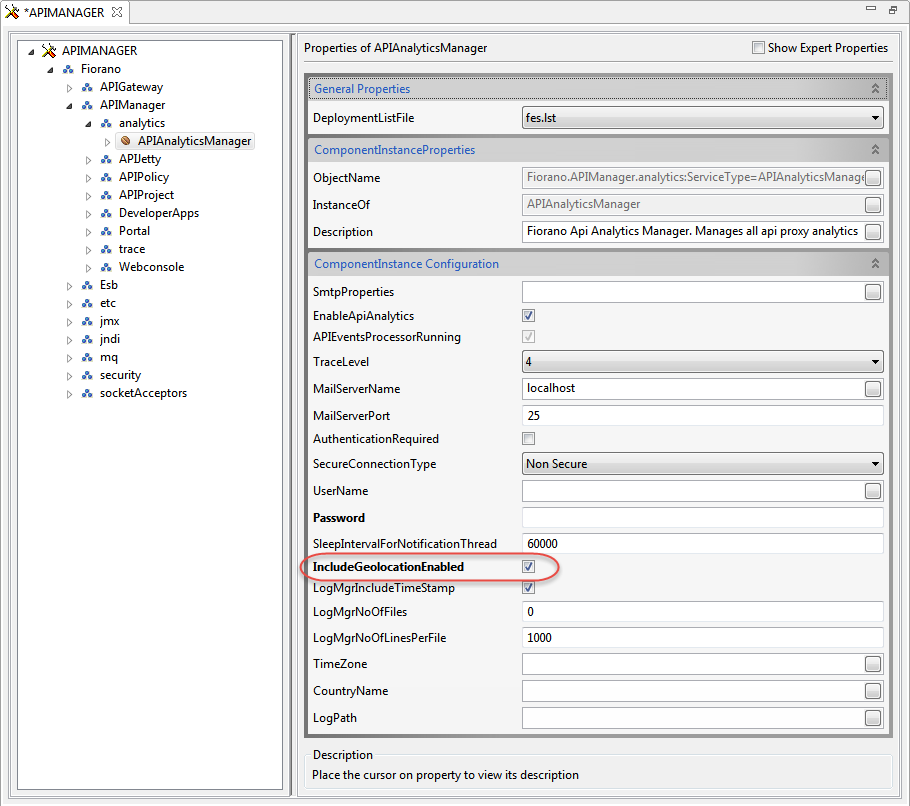
Task: Click the APIPolicy node icon
Action: click(107, 177)
